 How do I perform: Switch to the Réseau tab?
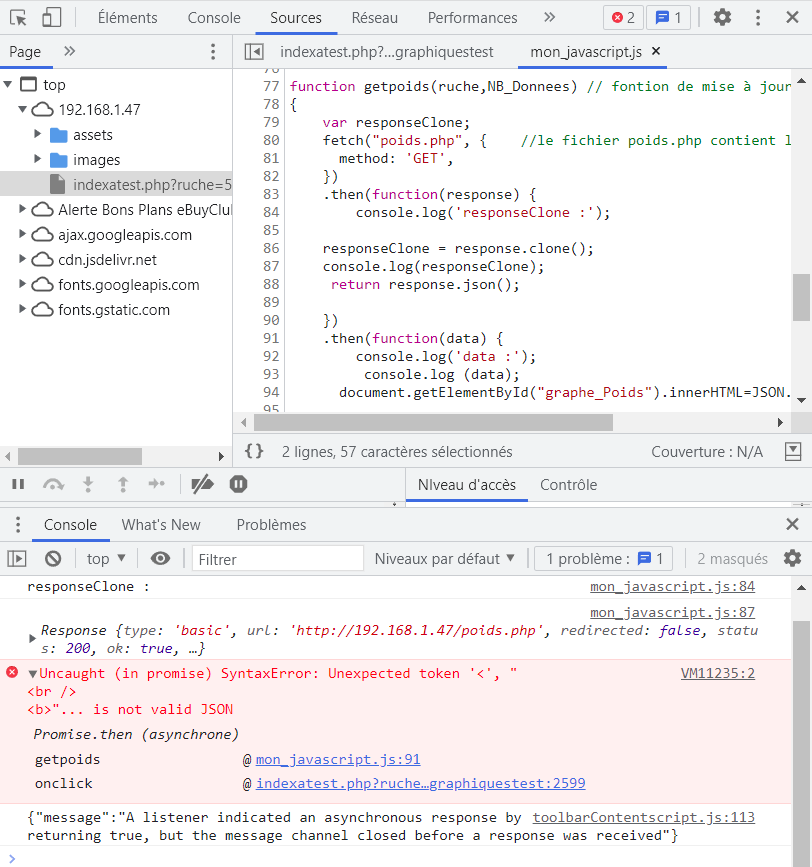(373, 17)
